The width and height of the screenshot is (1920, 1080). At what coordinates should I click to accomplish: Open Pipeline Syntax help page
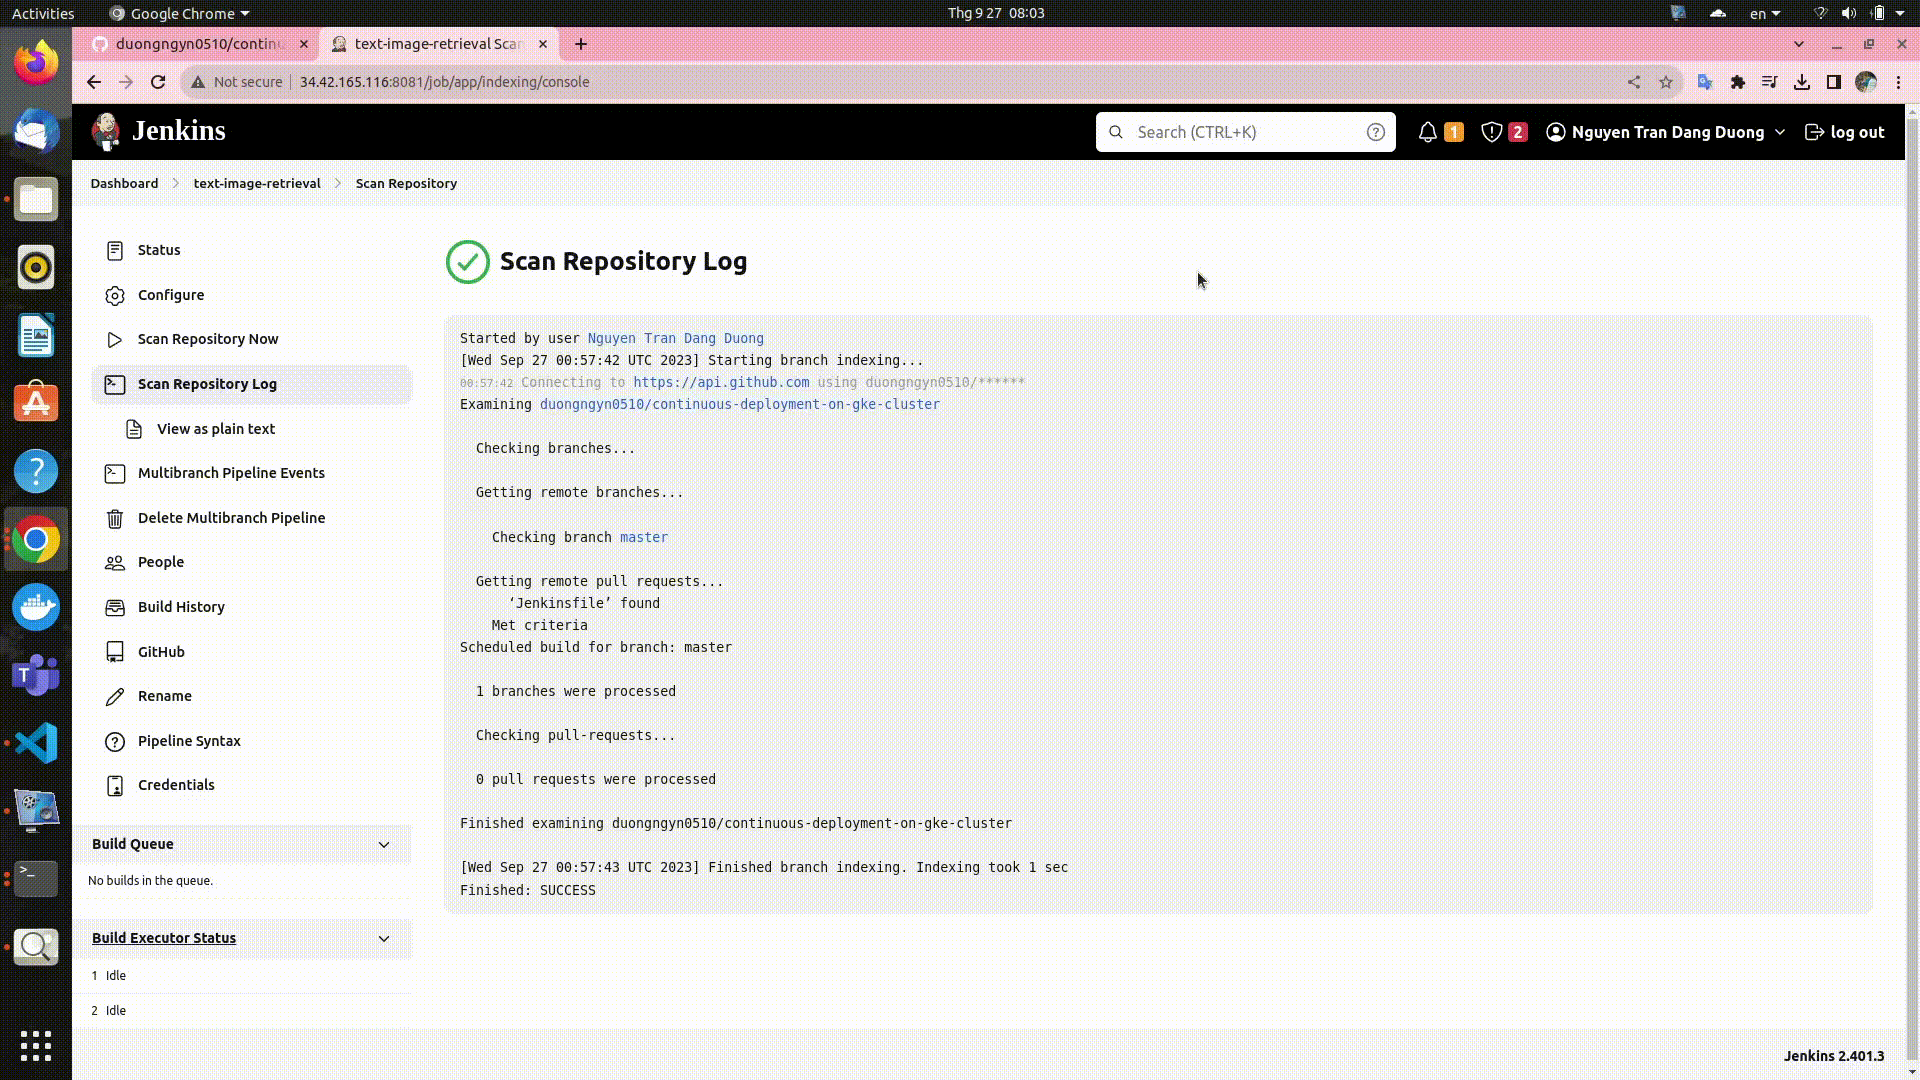(189, 741)
